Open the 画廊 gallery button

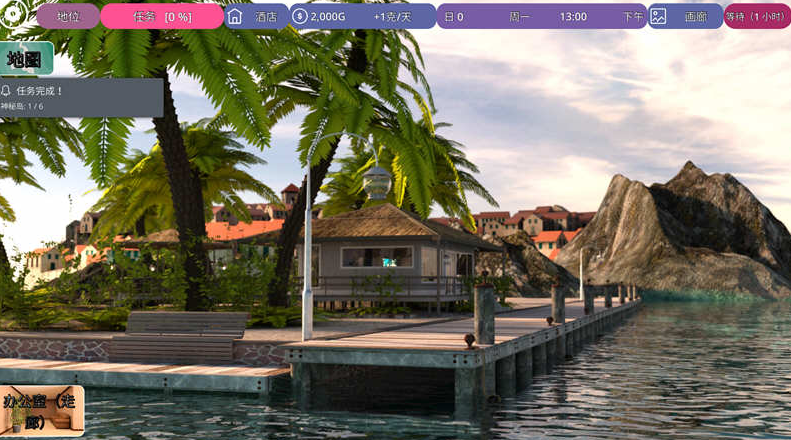[x=696, y=16]
